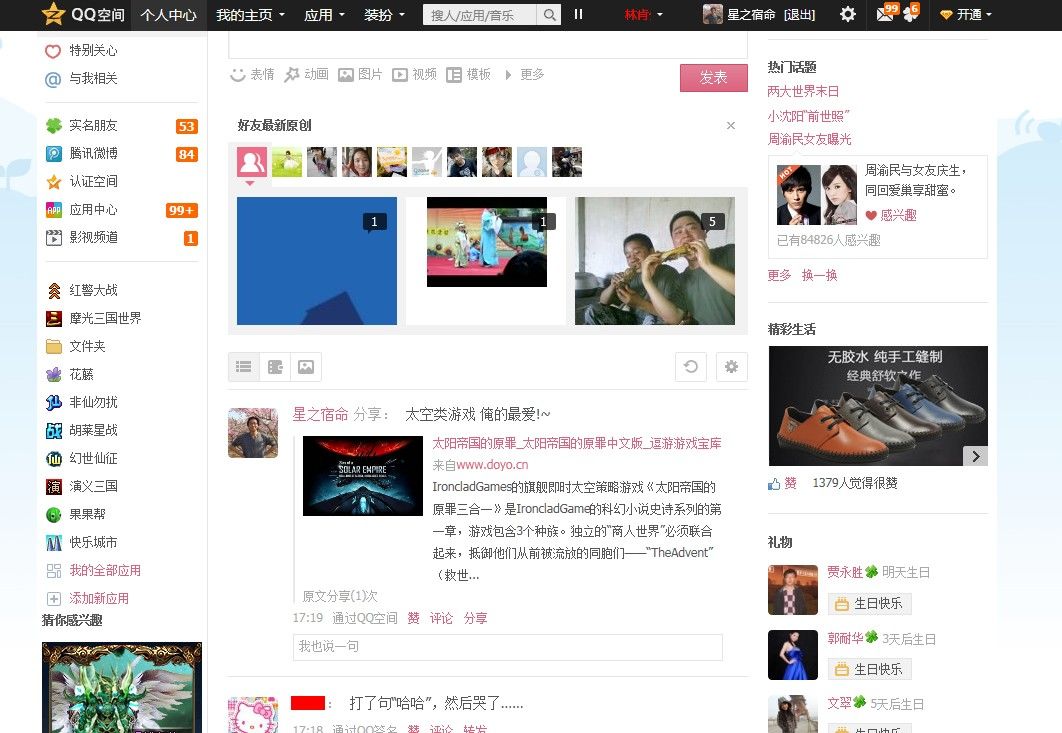
Task: Click 星之宿命 username in top bar
Action: [x=751, y=15]
